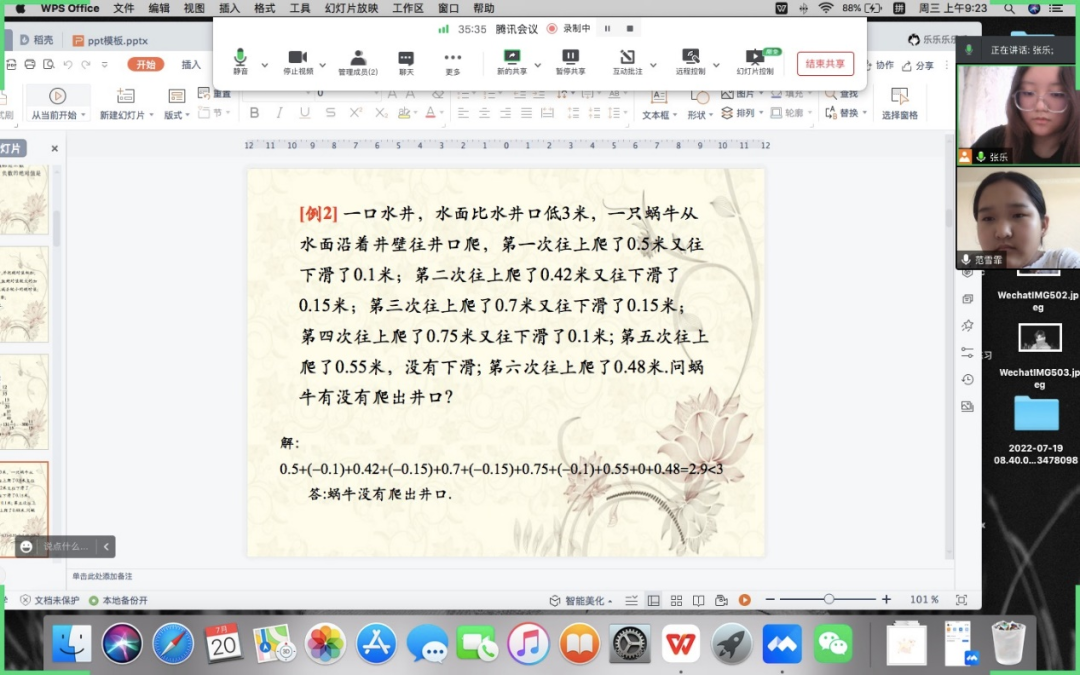Click the 协作 collaborate button
The image size is (1080, 675).
coord(878,65)
